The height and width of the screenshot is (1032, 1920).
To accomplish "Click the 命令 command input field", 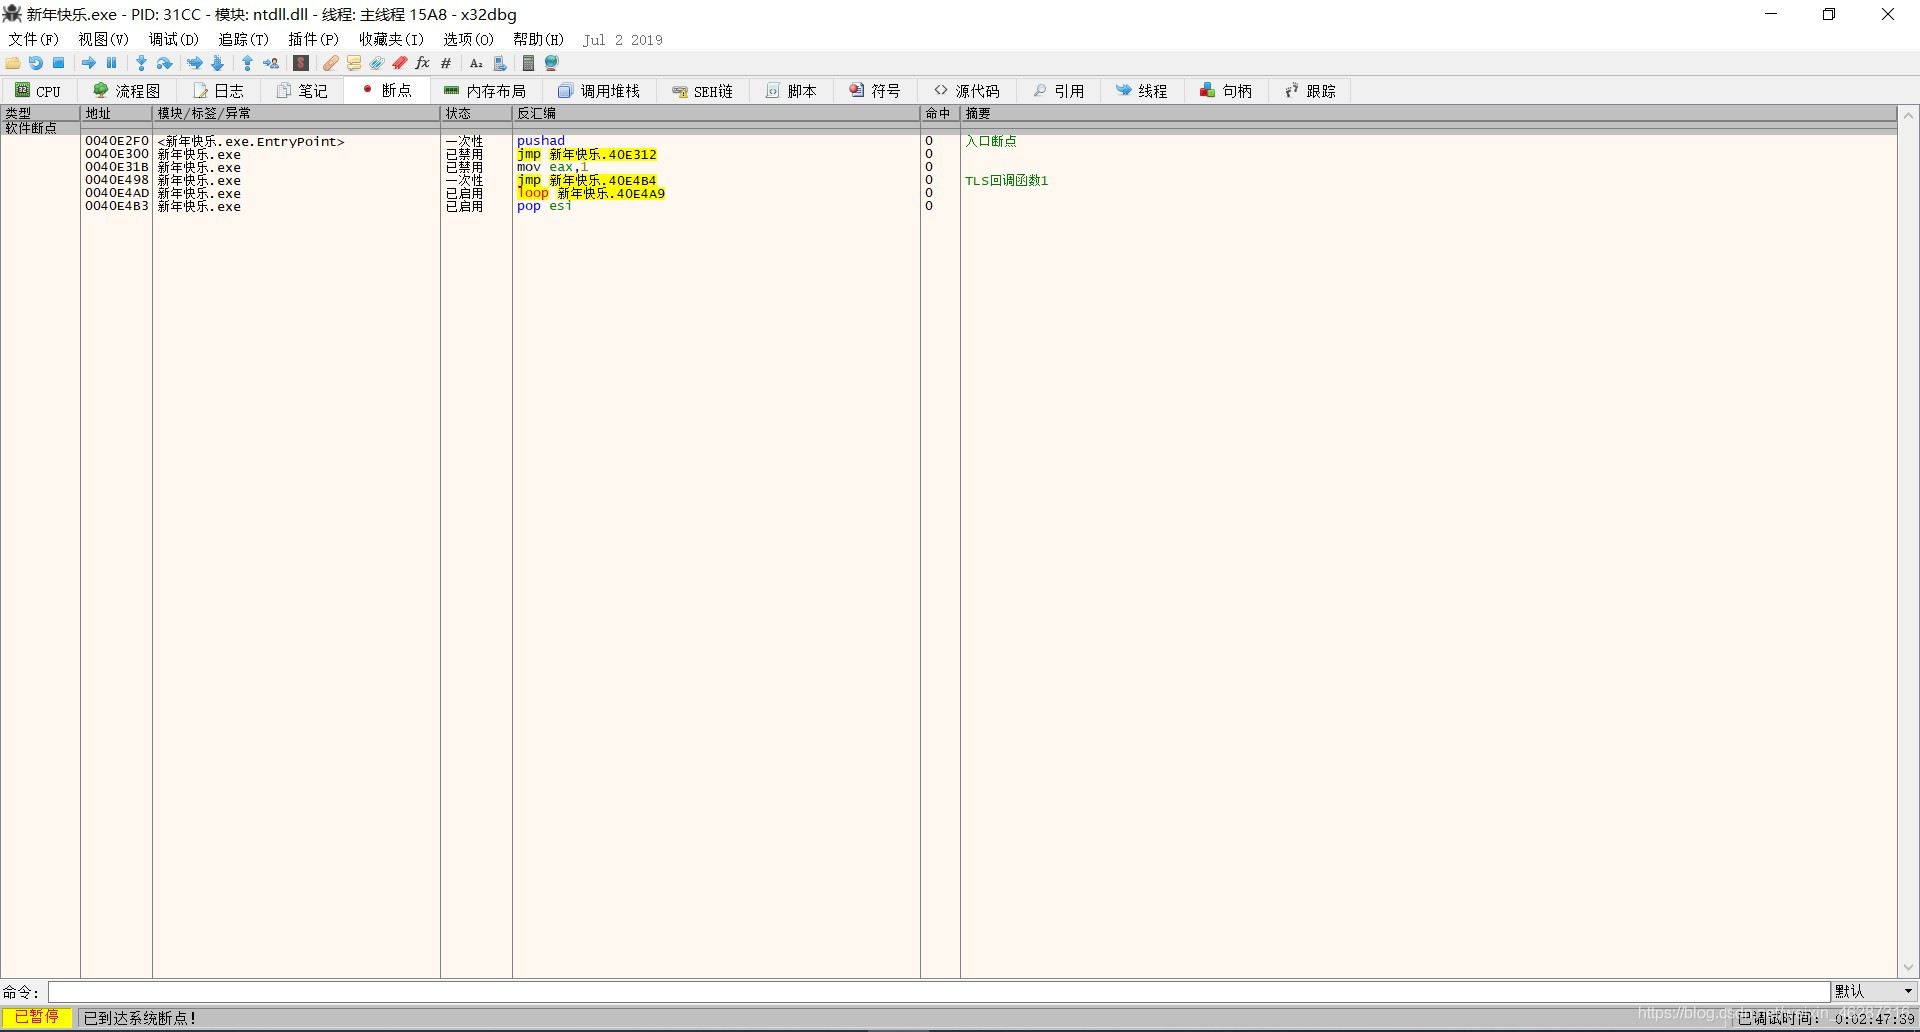I will pos(939,991).
